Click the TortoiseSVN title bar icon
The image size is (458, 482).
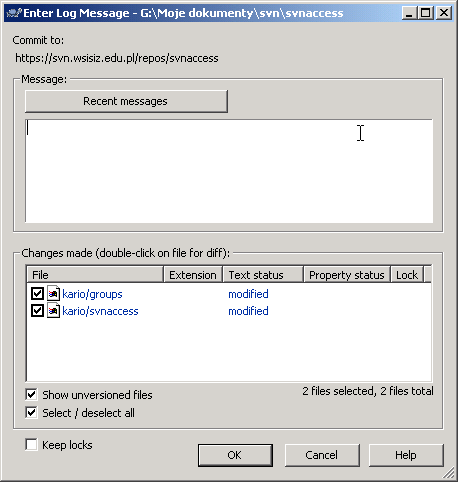pos(14,13)
